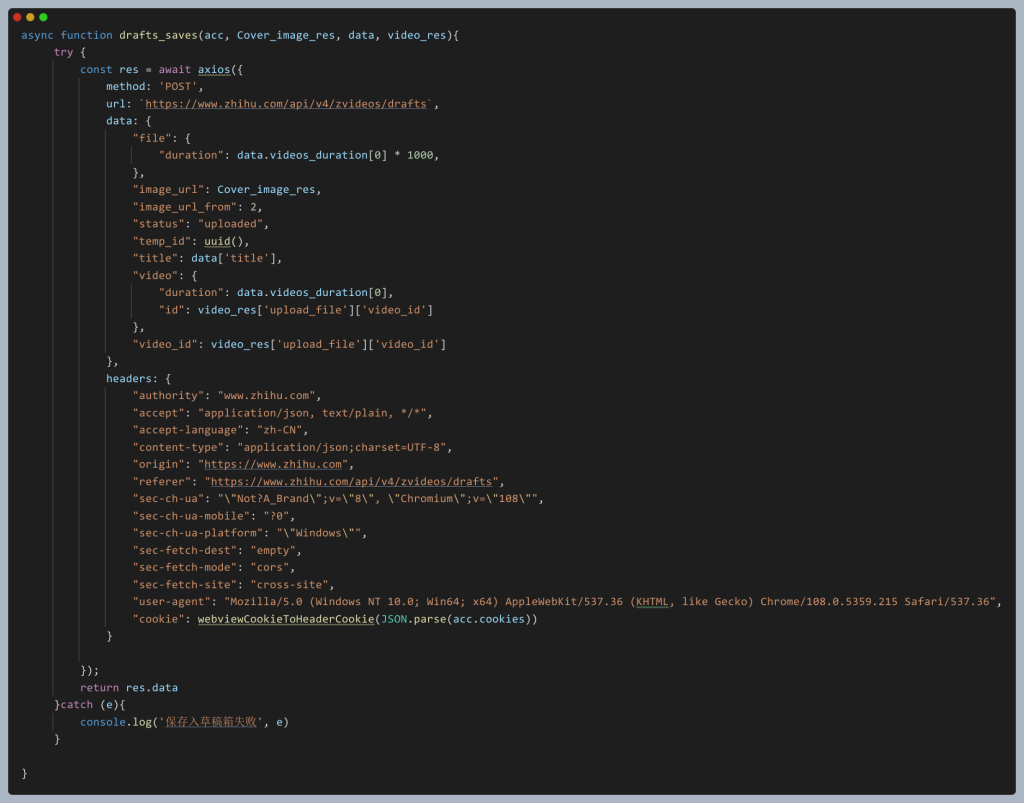Open the zvideos drafts URL on the url line
Image resolution: width=1024 pixels, height=803 pixels.
288,104
